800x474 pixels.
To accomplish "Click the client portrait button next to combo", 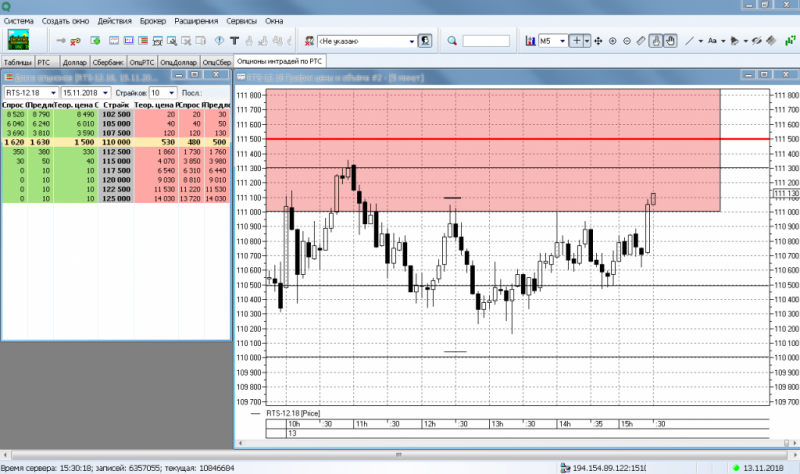I will click(424, 41).
